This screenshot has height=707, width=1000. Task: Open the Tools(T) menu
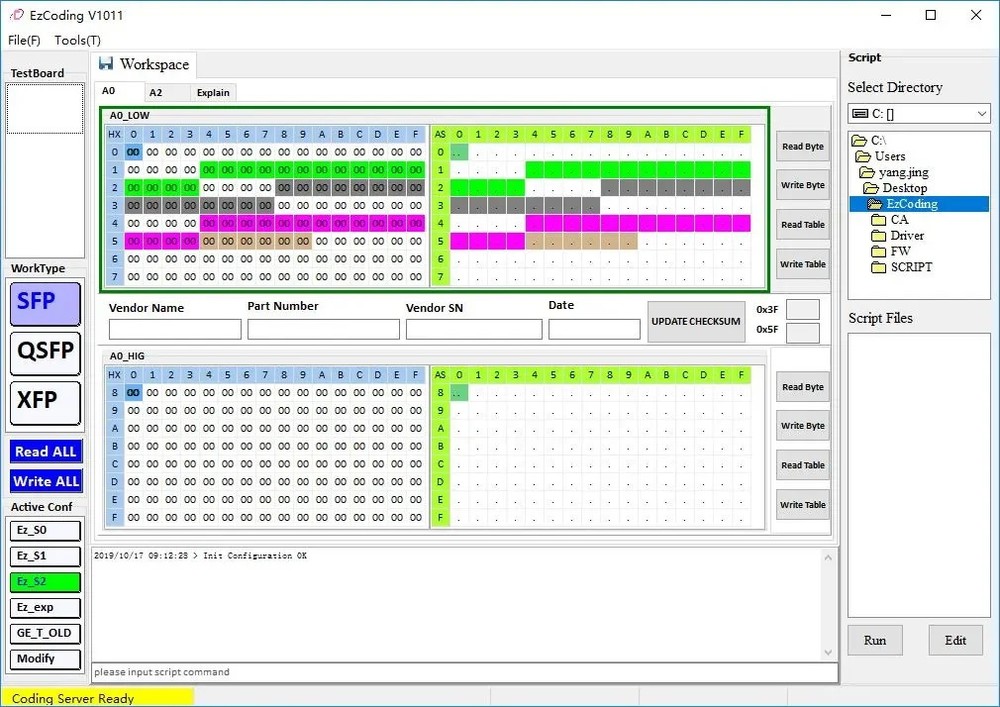[76, 40]
